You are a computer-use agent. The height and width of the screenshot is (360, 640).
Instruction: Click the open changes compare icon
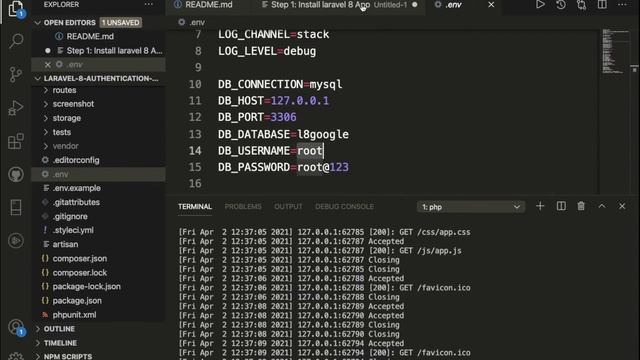click(x=581, y=5)
